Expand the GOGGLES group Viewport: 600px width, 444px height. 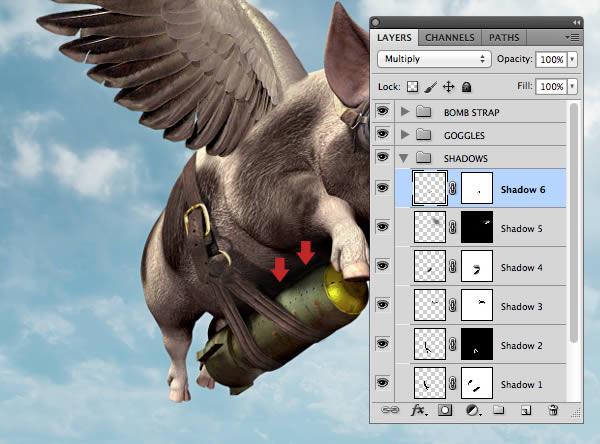(404, 134)
